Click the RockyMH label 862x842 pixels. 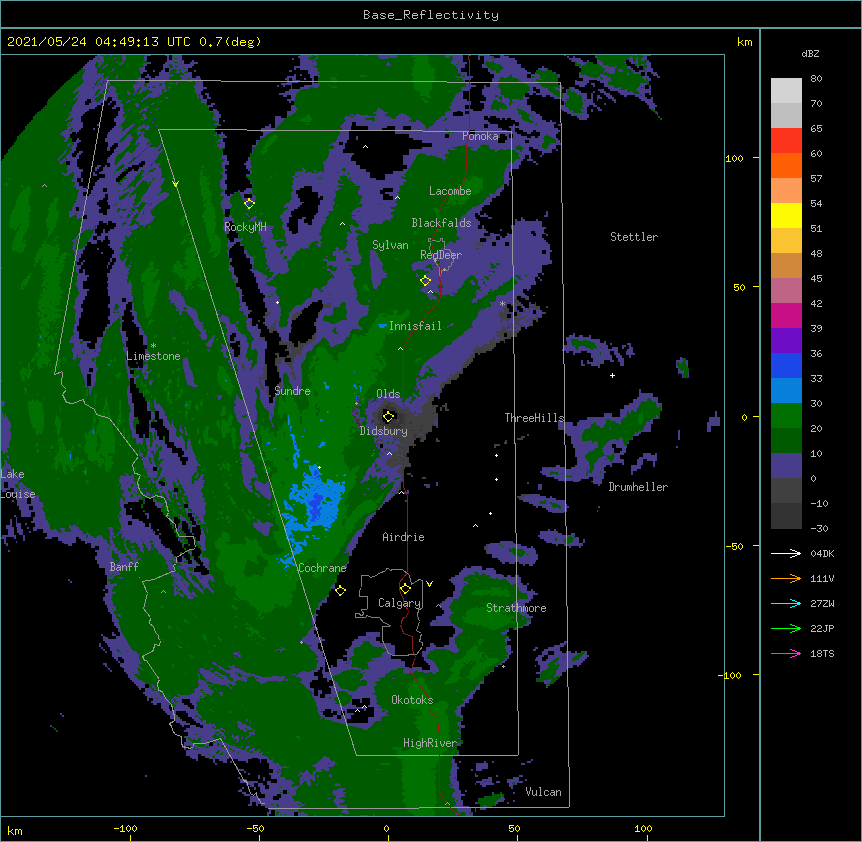click(245, 227)
